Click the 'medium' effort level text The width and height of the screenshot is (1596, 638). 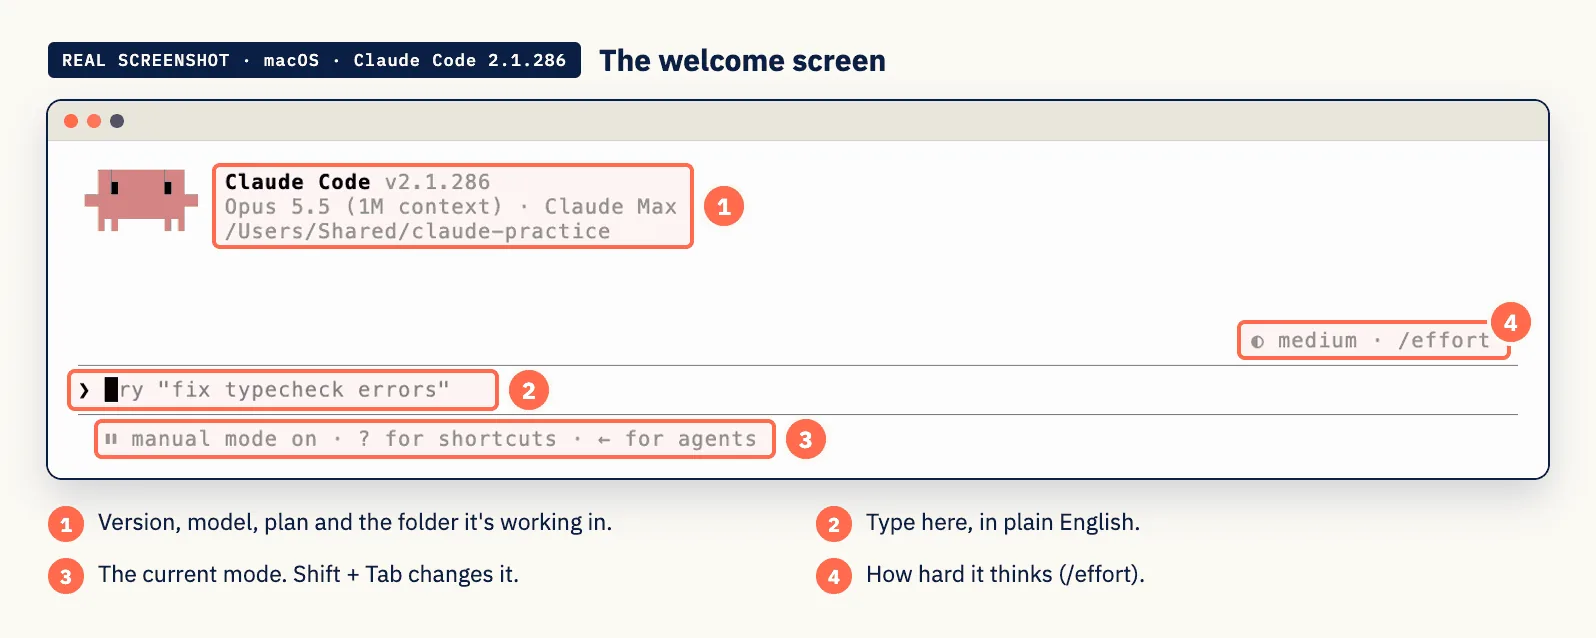click(x=1317, y=341)
